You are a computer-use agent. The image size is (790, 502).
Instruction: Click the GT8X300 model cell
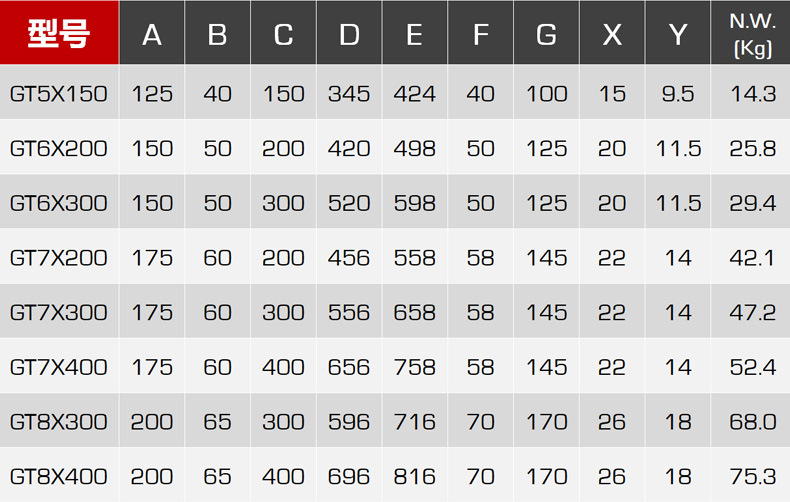point(59,422)
